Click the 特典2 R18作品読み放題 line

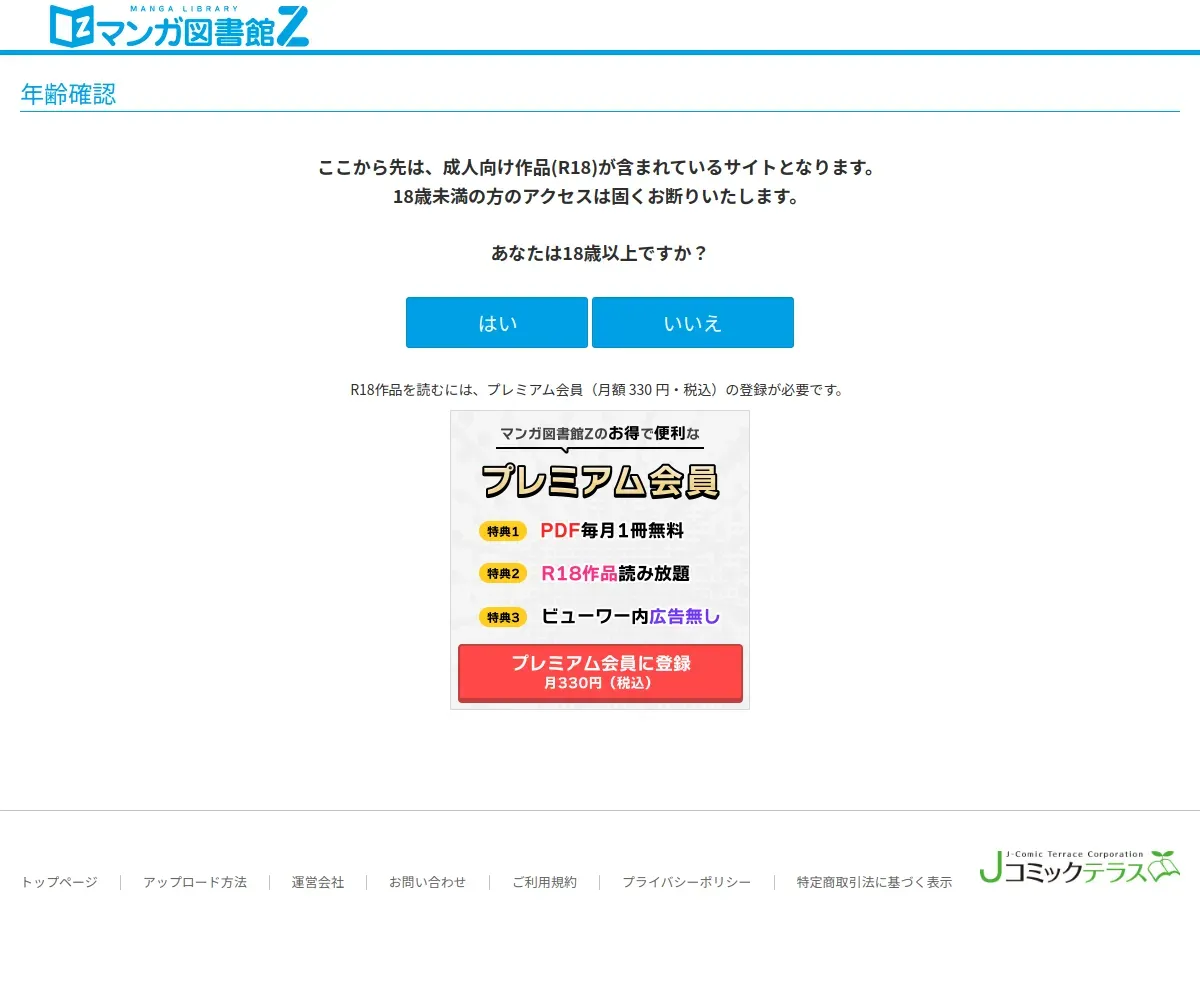pos(585,573)
